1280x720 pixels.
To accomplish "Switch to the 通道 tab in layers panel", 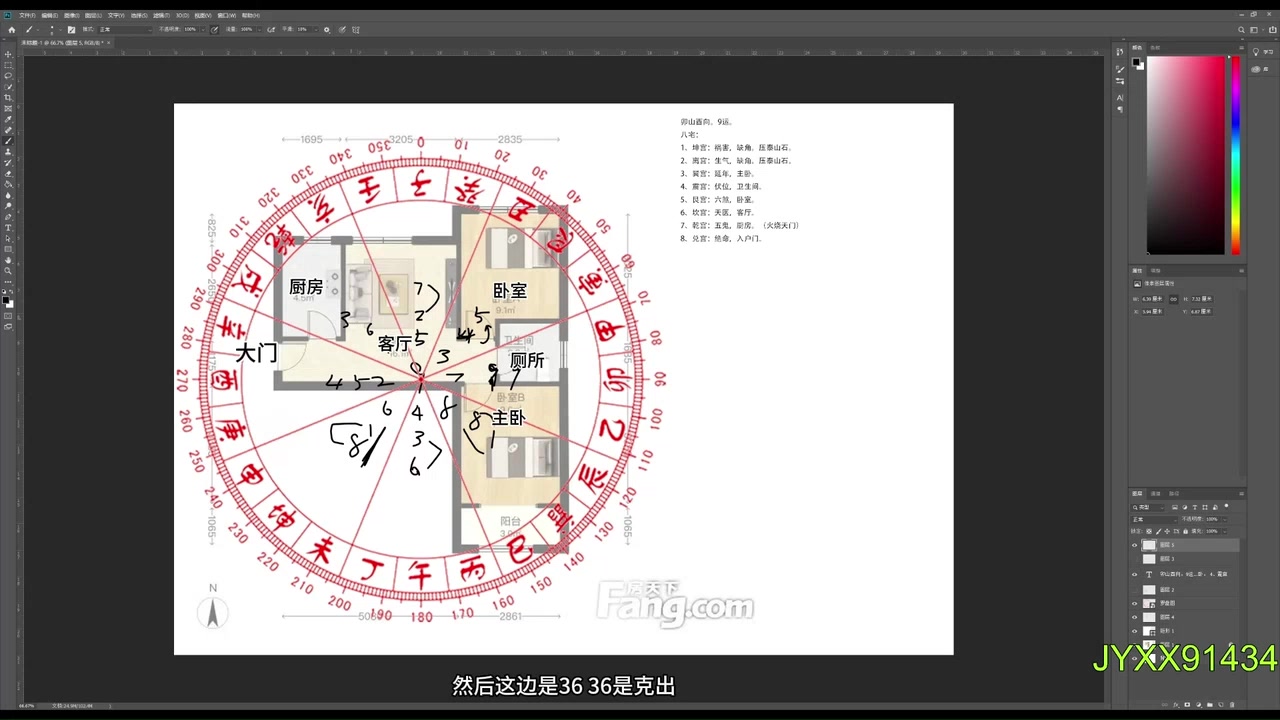I will (1155, 493).
